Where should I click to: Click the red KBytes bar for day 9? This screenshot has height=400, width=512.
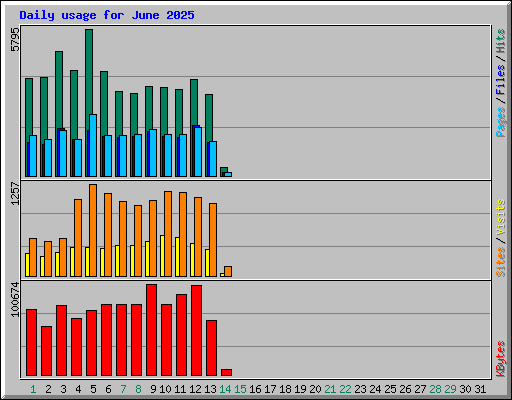[x=152, y=330]
